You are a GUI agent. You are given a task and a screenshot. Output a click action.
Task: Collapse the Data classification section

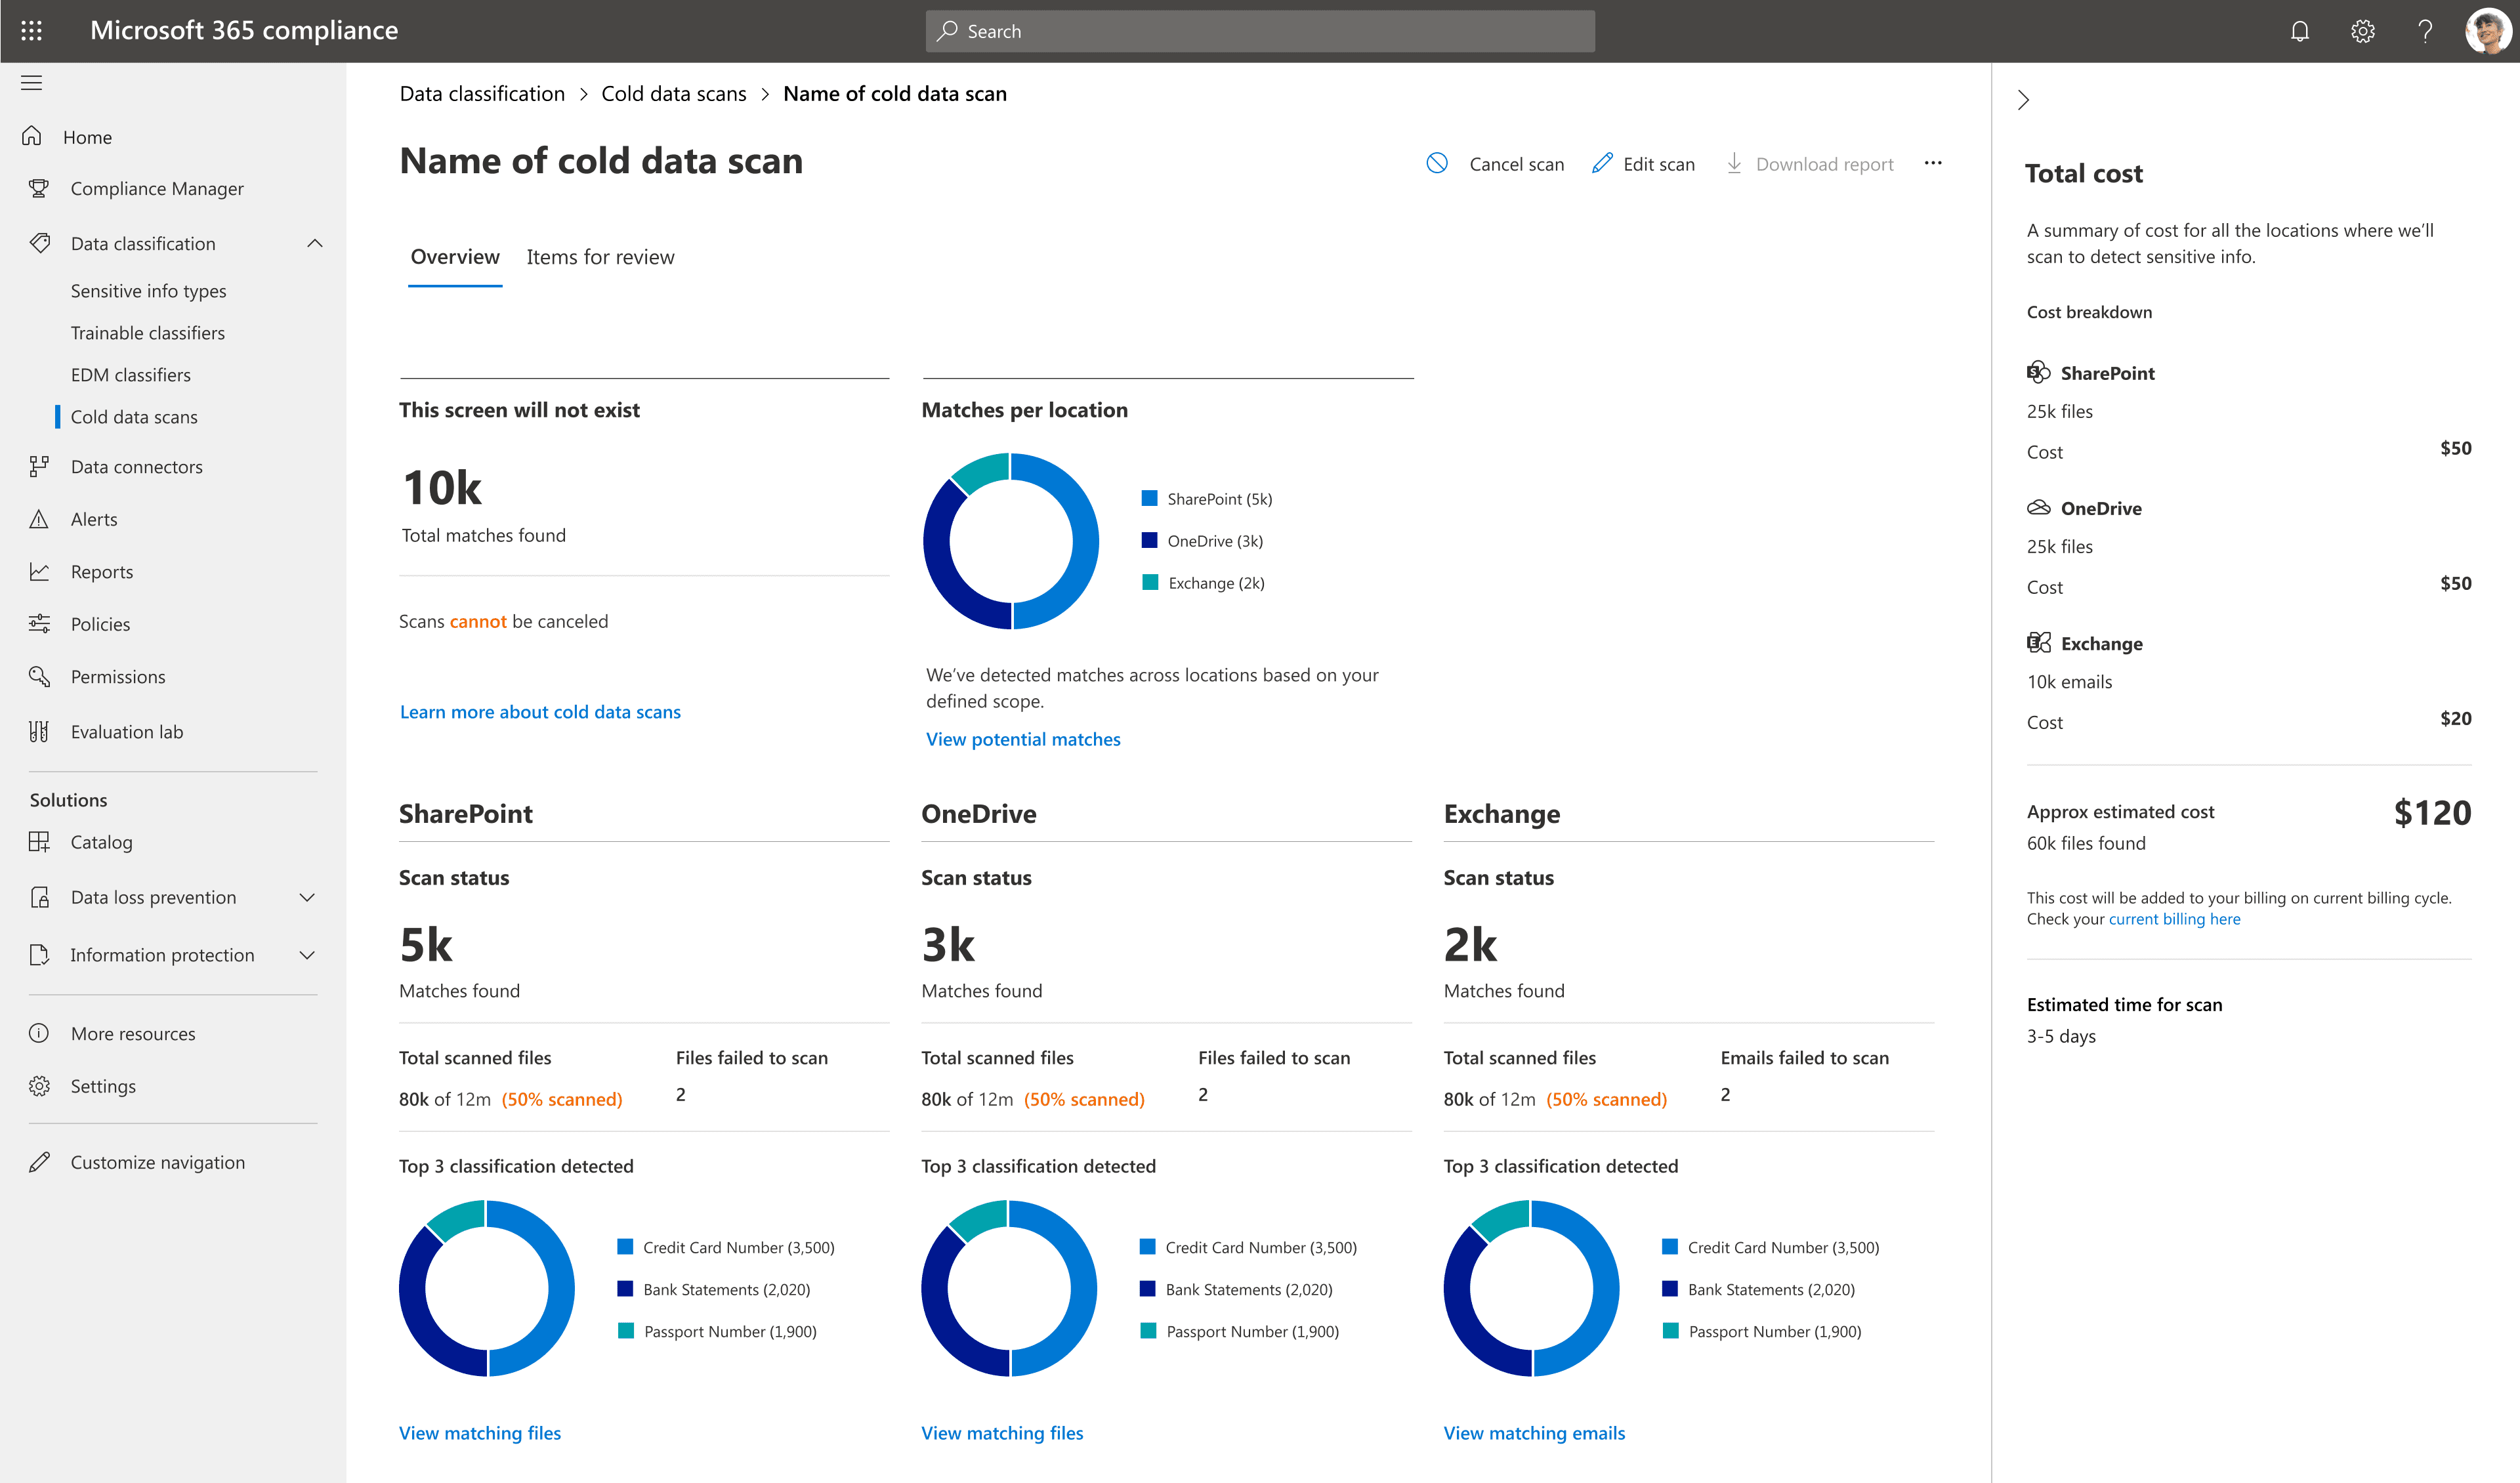pos(315,243)
